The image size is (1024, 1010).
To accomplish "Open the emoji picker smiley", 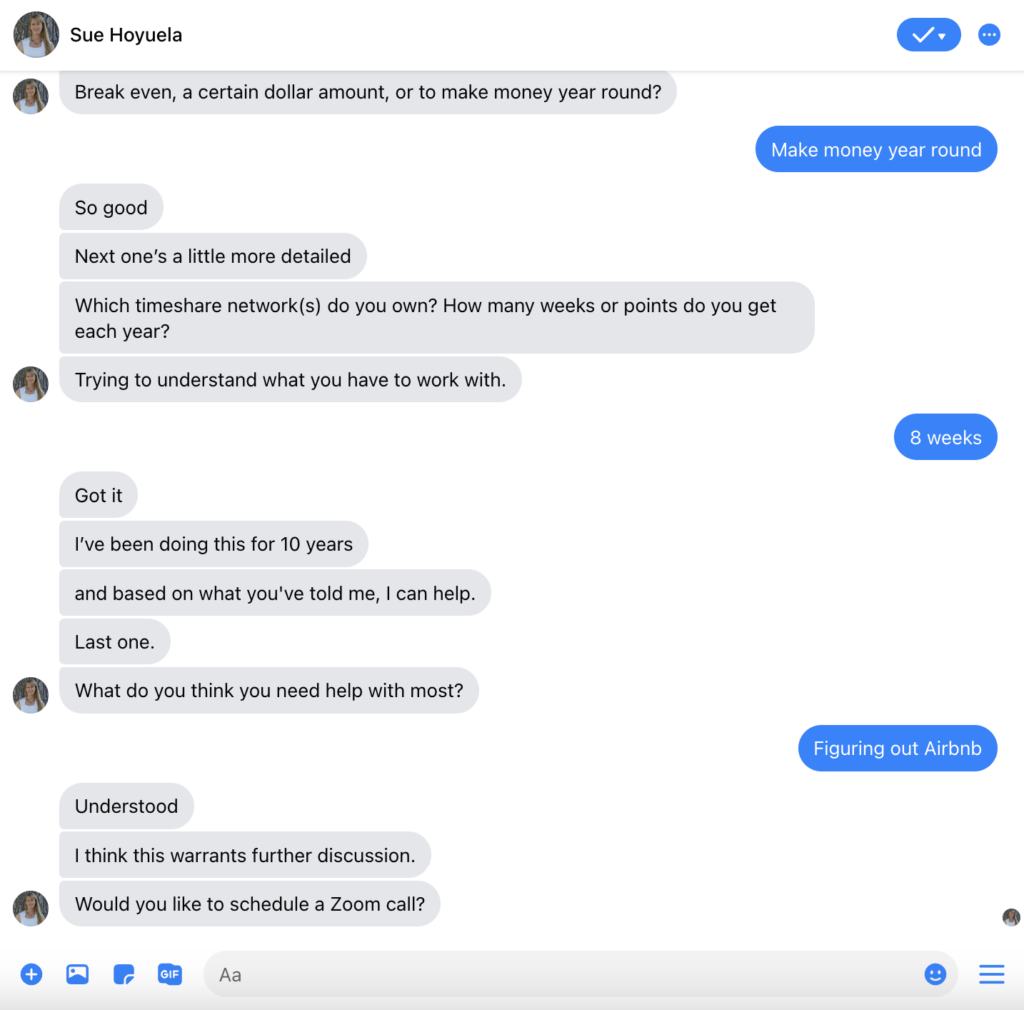I will click(x=935, y=974).
